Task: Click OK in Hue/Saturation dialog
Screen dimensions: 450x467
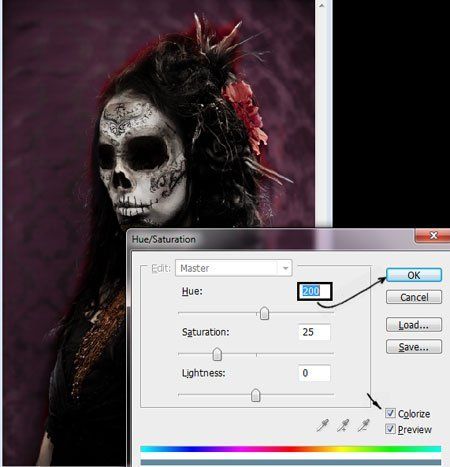Action: pyautogui.click(x=414, y=275)
